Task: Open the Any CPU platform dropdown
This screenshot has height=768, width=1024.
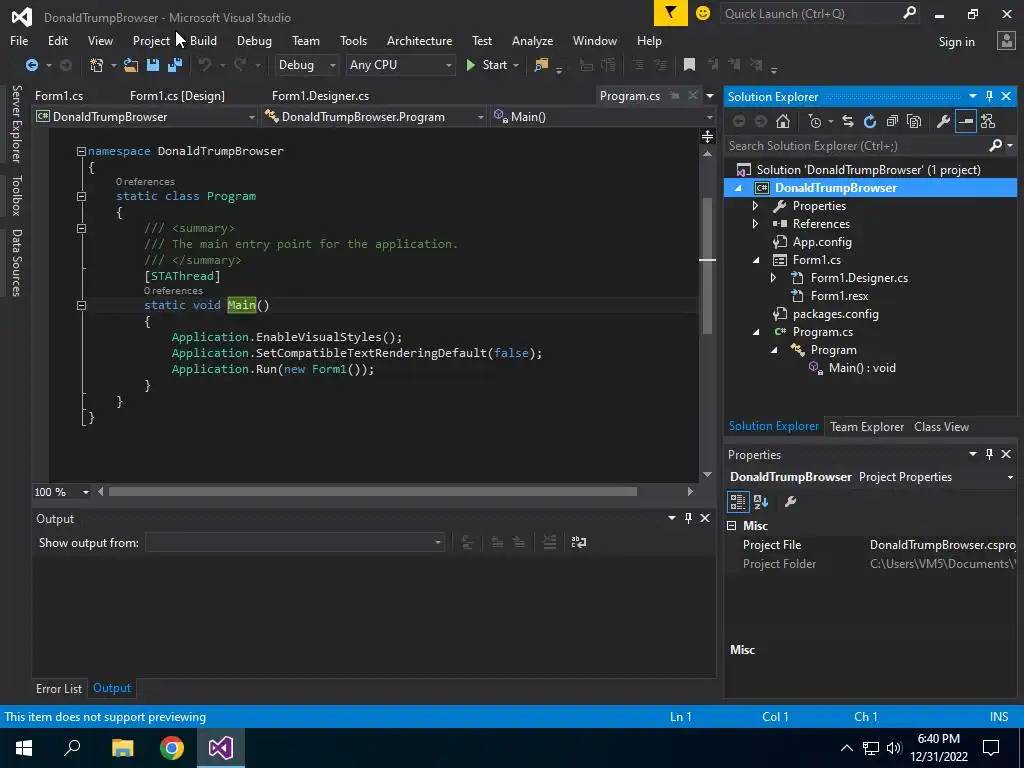Action: 400,65
